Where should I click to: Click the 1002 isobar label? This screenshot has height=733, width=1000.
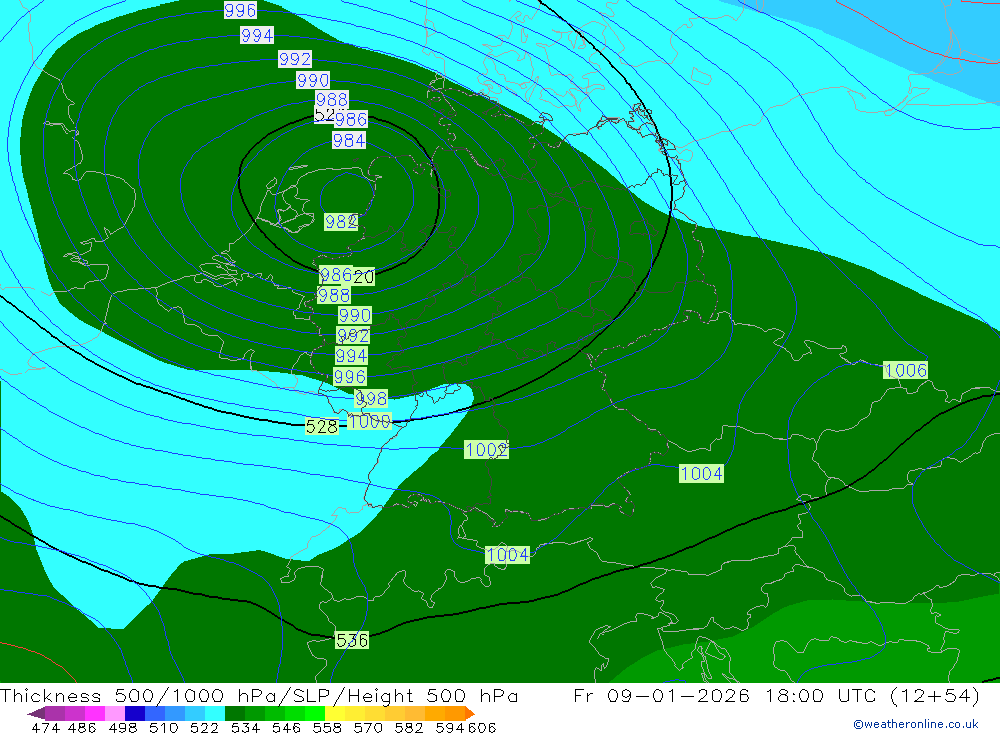[x=486, y=450]
